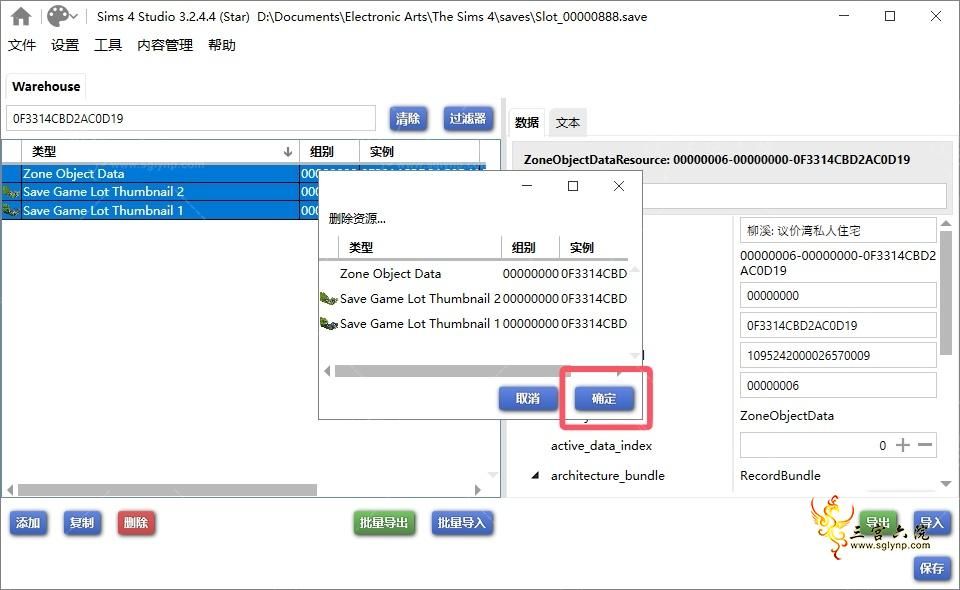This screenshot has width=960, height=590.
Task: Sort by the 类型 column header
Action: (160, 152)
